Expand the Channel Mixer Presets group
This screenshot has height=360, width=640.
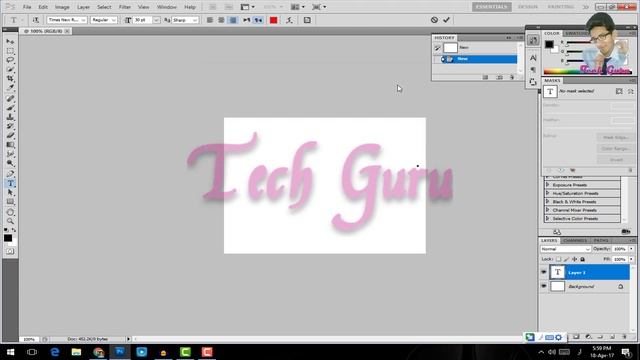(x=548, y=210)
